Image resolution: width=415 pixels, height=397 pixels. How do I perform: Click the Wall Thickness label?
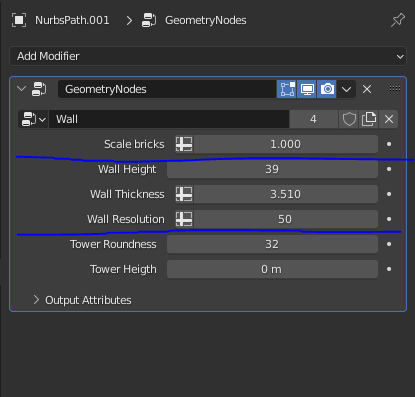point(127,194)
